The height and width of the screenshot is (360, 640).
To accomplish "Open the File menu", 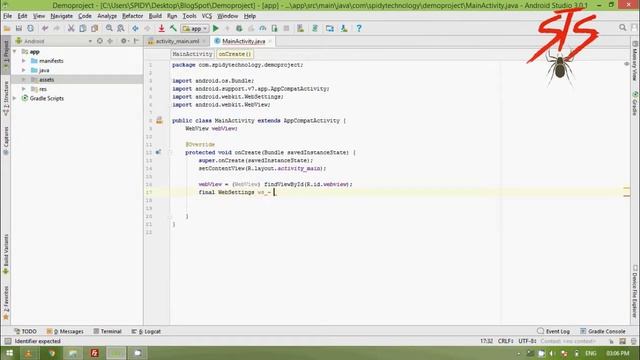I will point(7,16).
